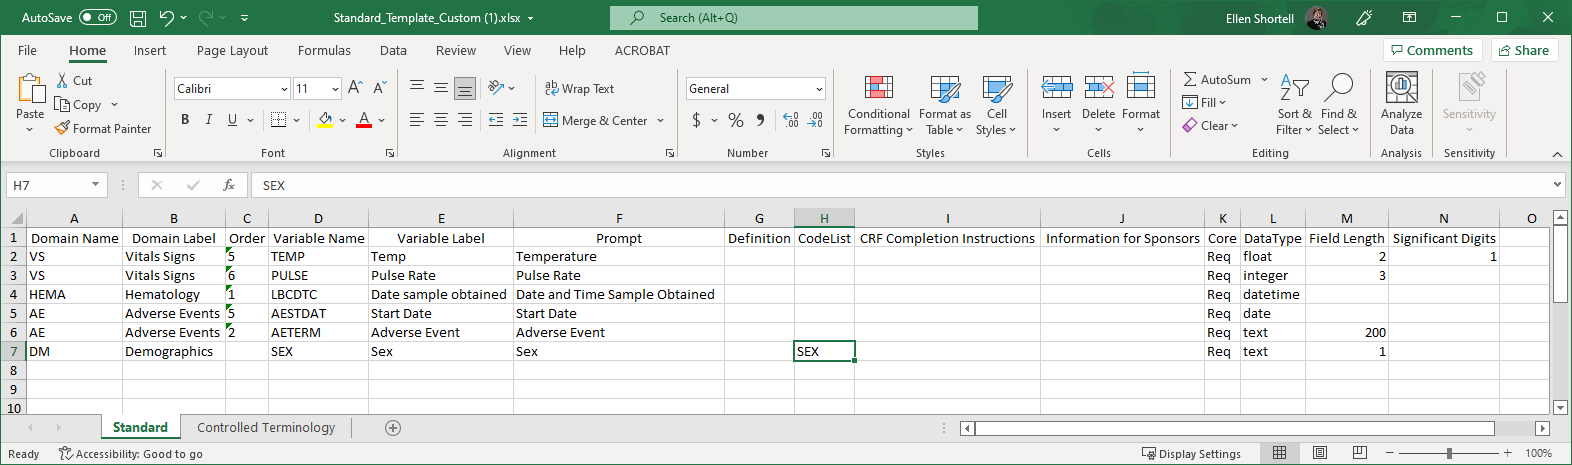Open the General number format dropdown
Image resolution: width=1572 pixels, height=465 pixels.
tap(819, 89)
